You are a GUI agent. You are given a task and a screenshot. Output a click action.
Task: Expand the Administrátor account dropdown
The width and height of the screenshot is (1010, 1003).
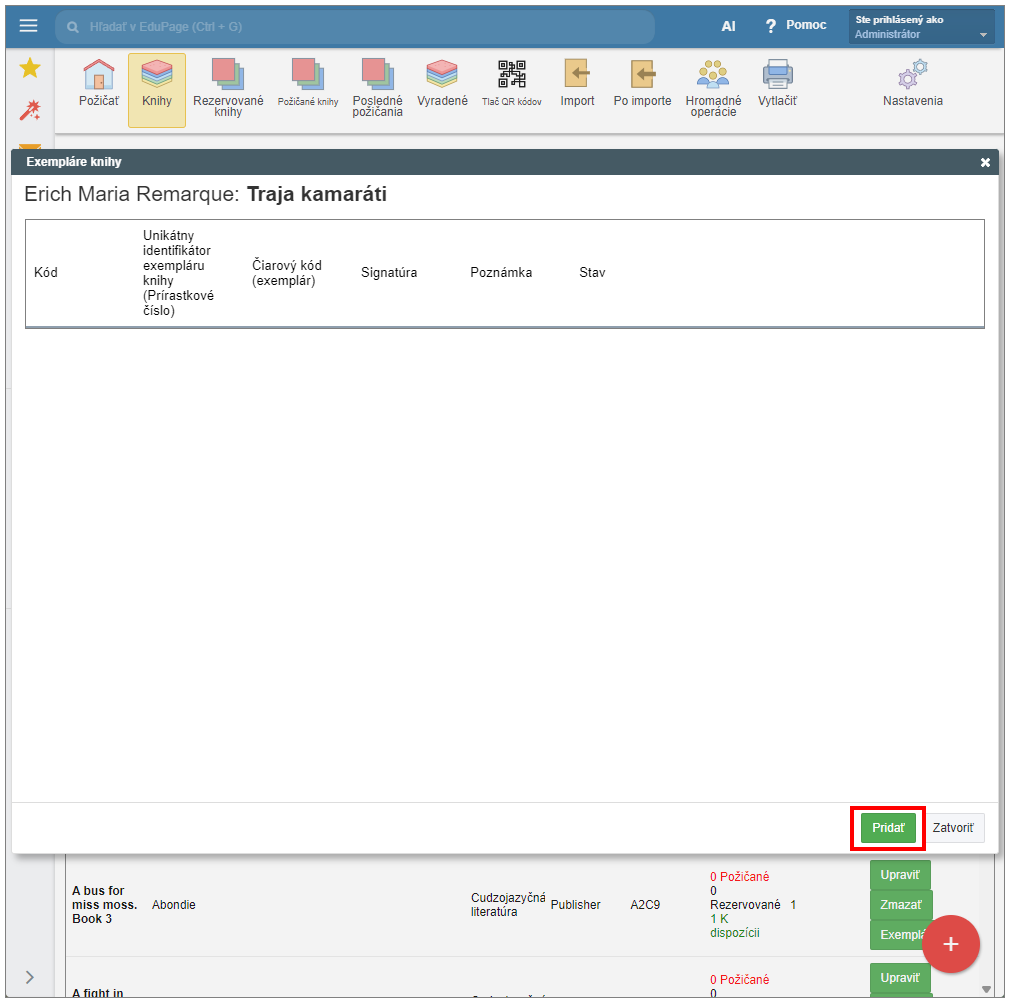point(921,27)
